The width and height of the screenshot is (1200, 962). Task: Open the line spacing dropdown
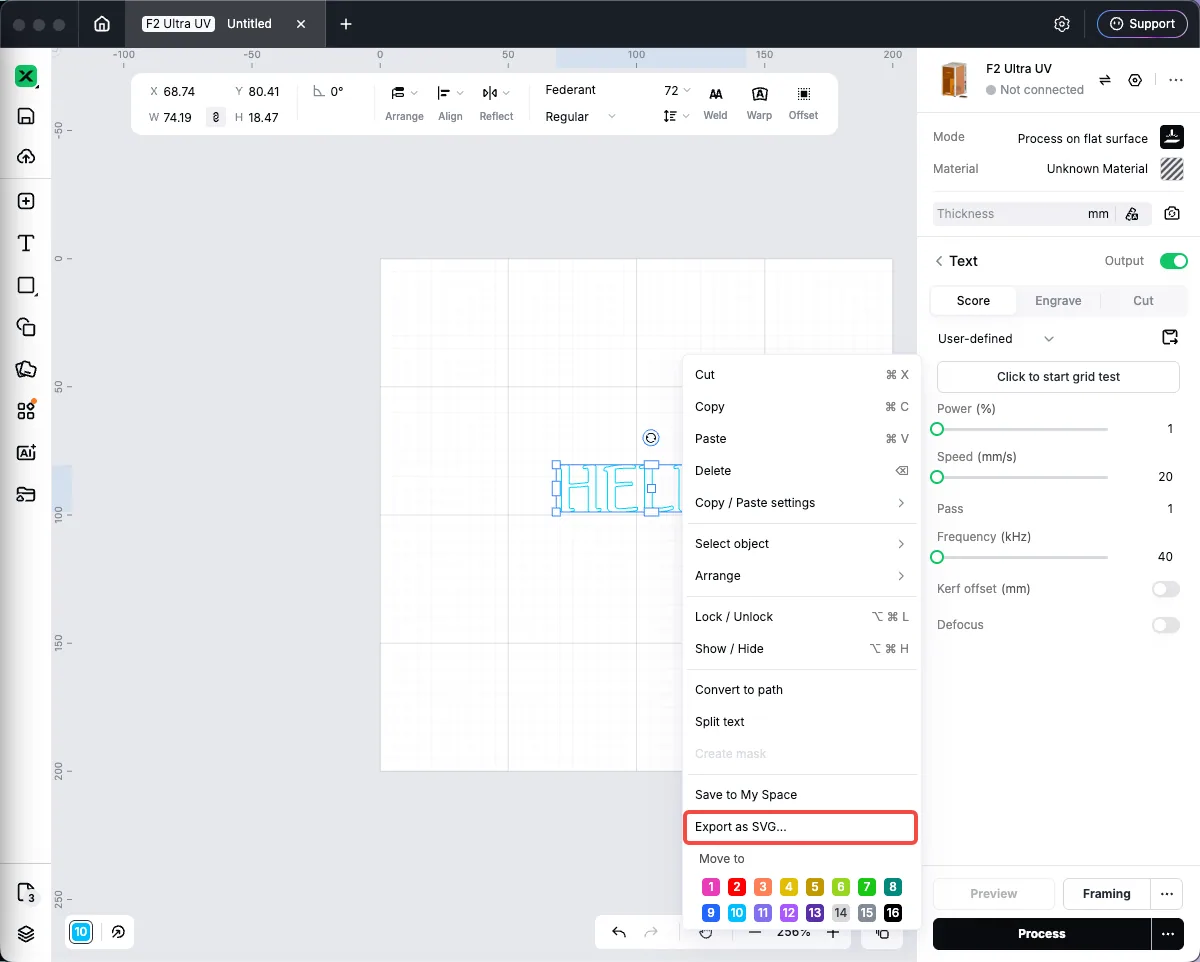pyautogui.click(x=677, y=117)
